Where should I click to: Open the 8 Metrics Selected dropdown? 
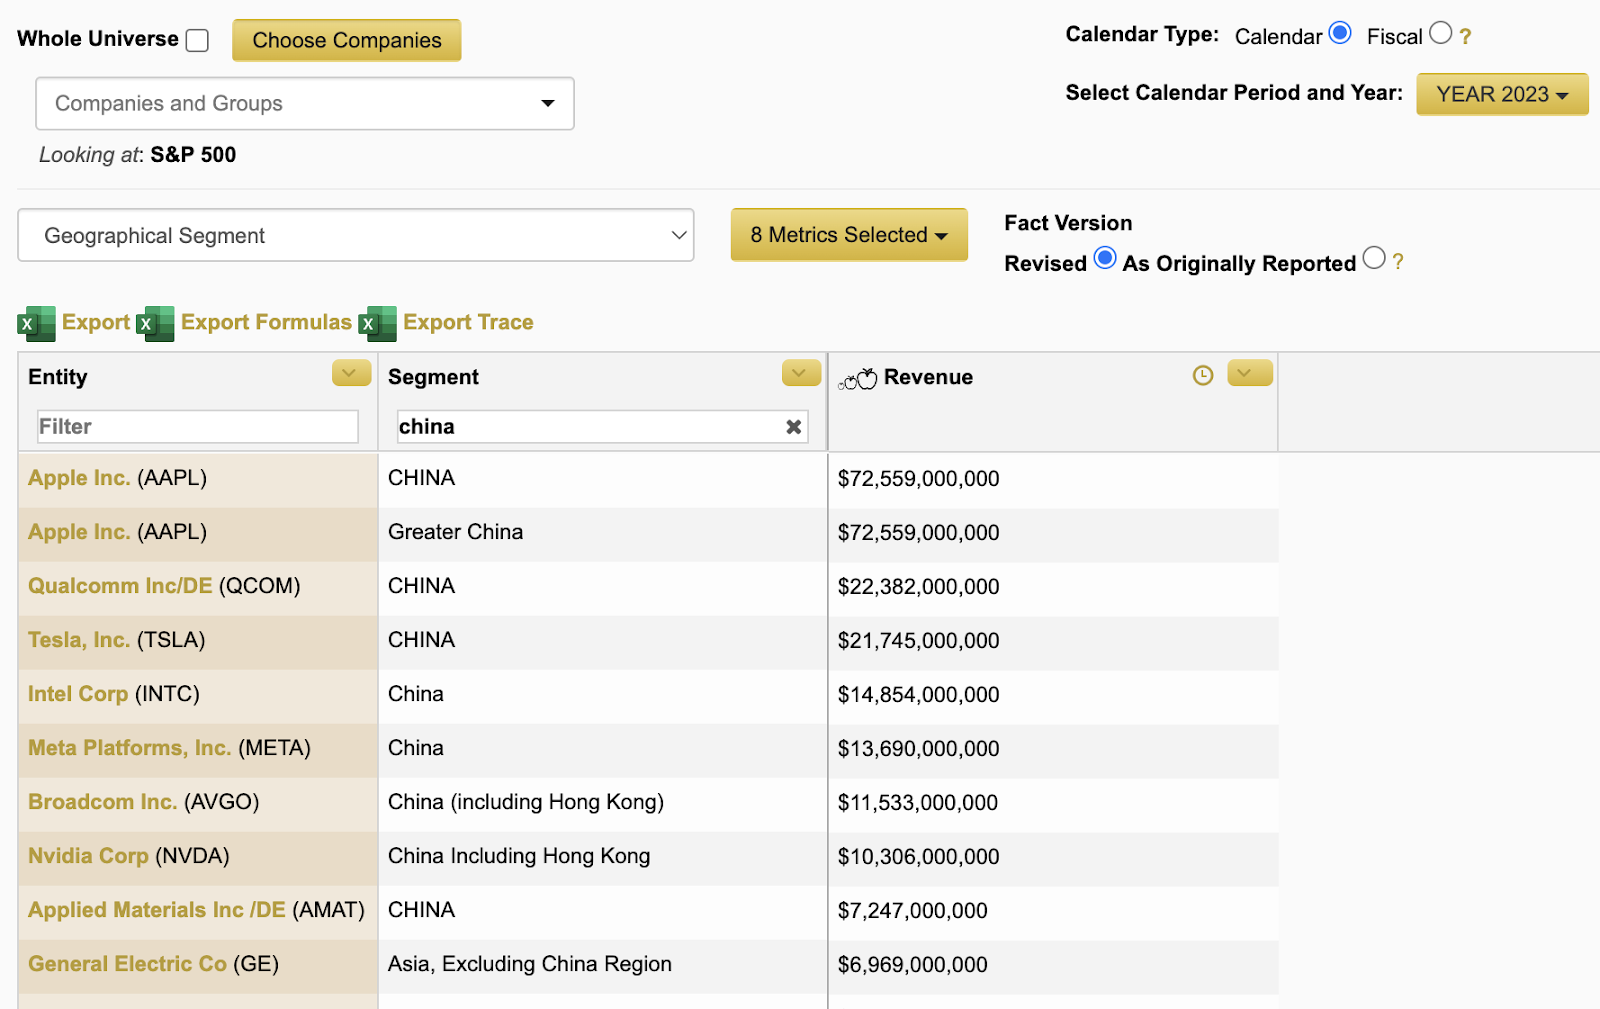click(x=849, y=234)
